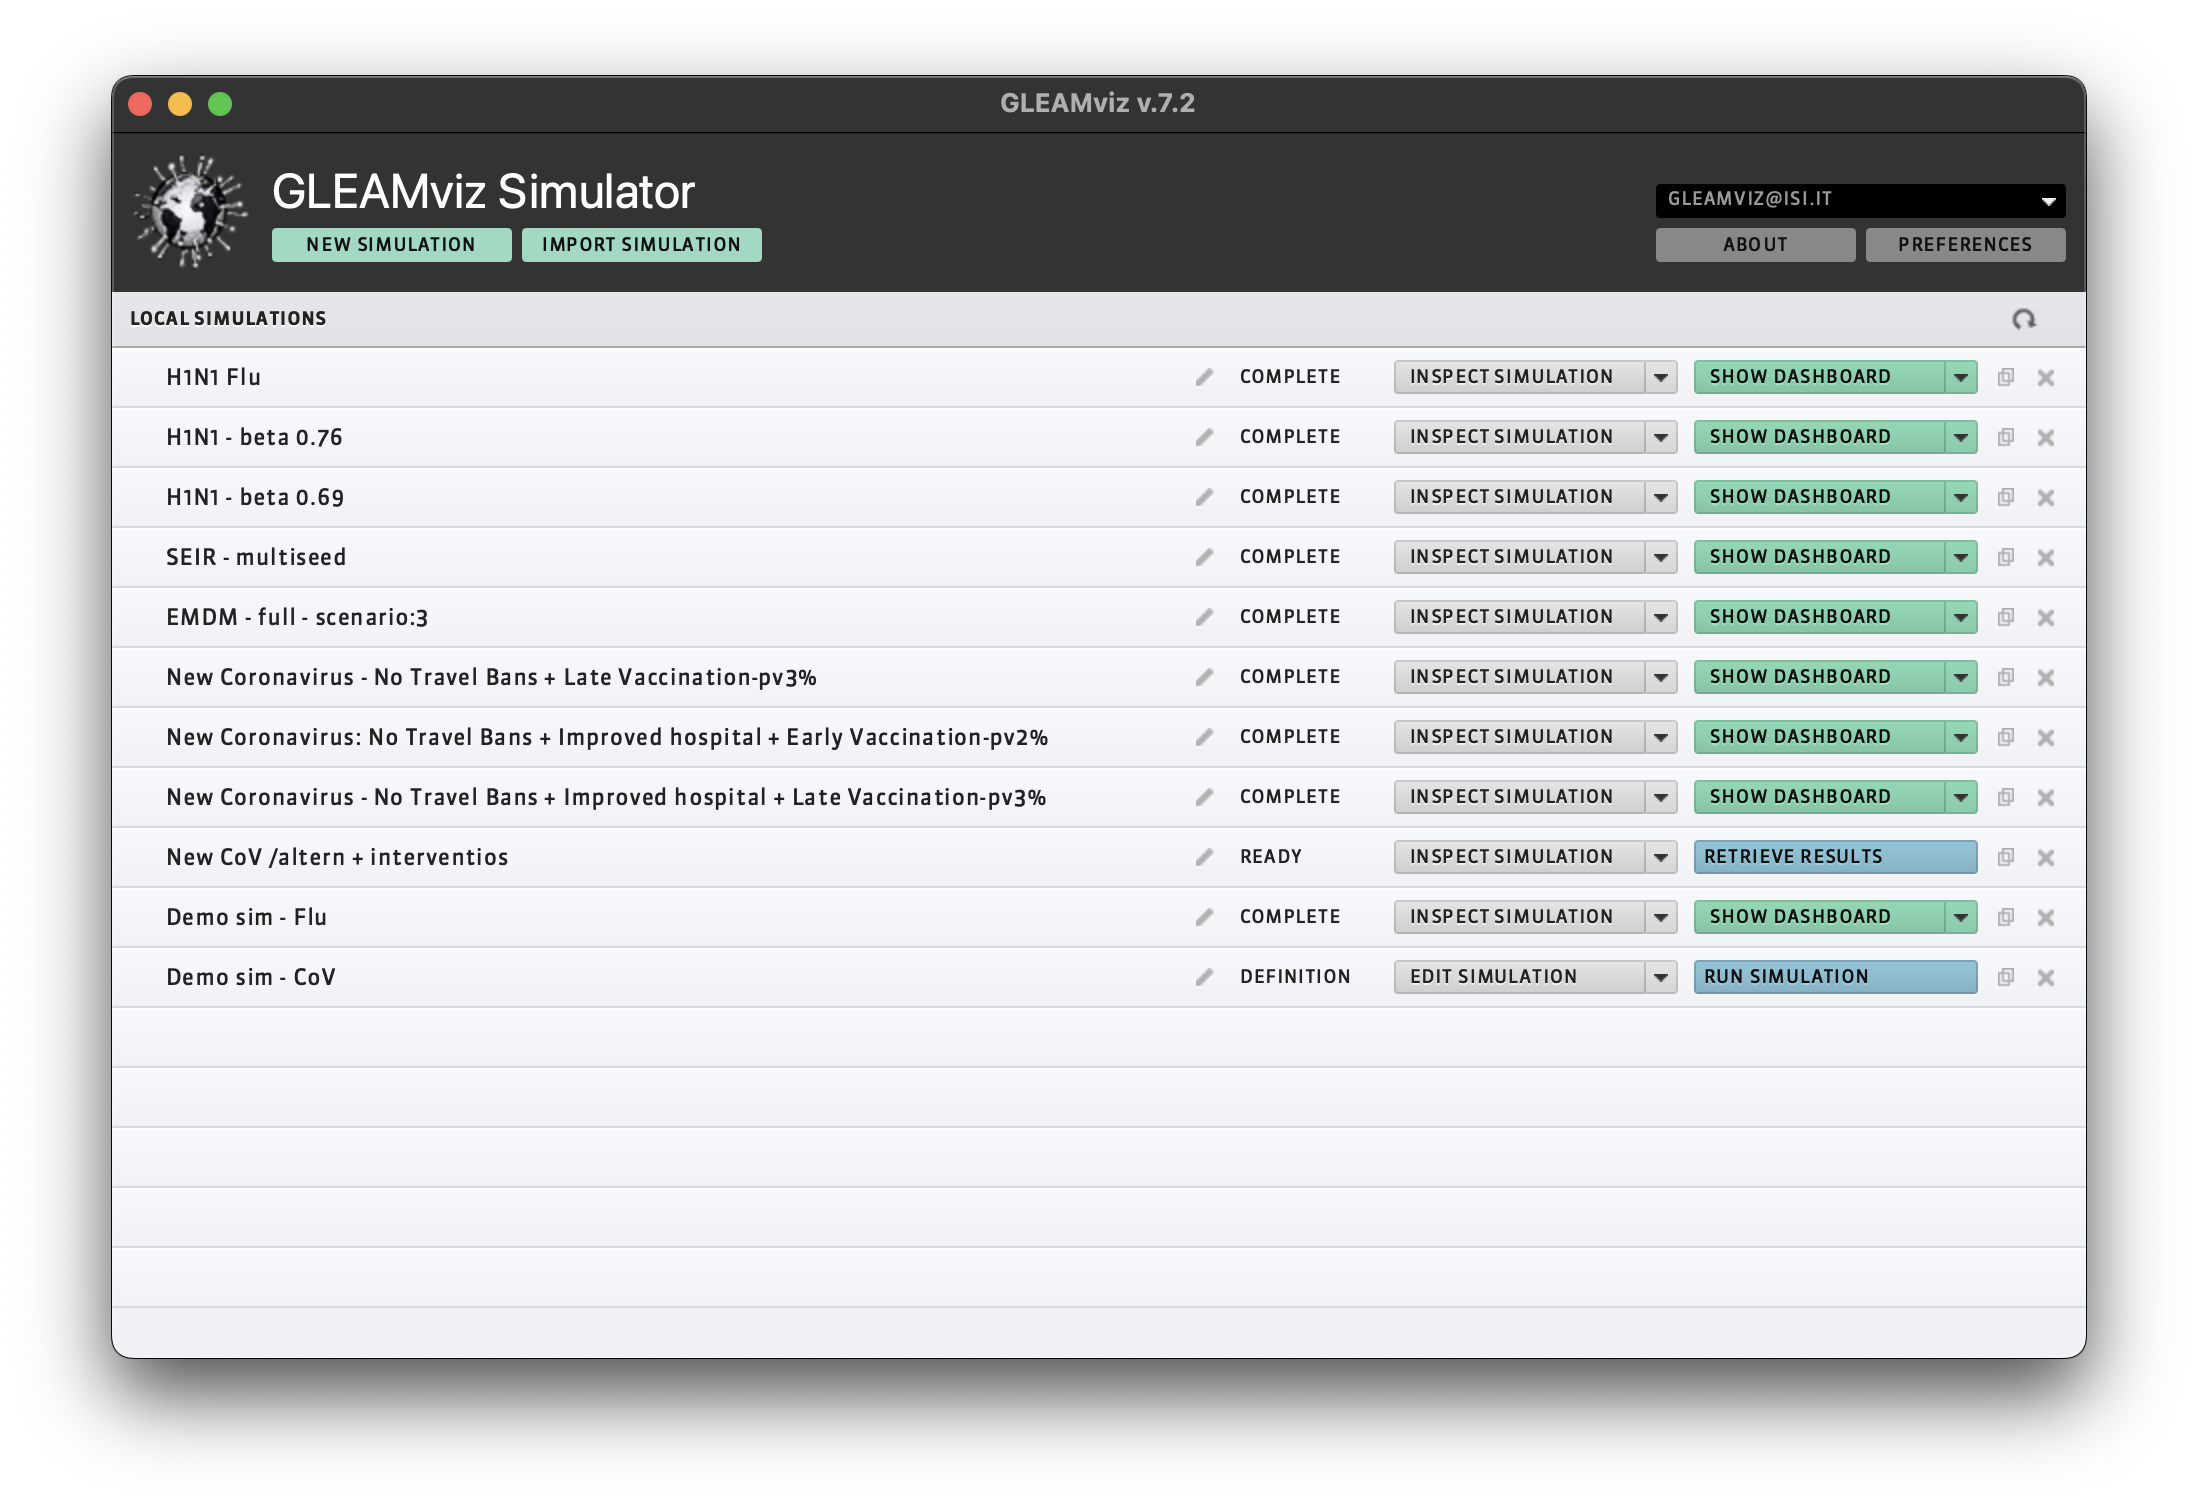Inspect Simulation for Demo sim - Flu

point(1519,917)
